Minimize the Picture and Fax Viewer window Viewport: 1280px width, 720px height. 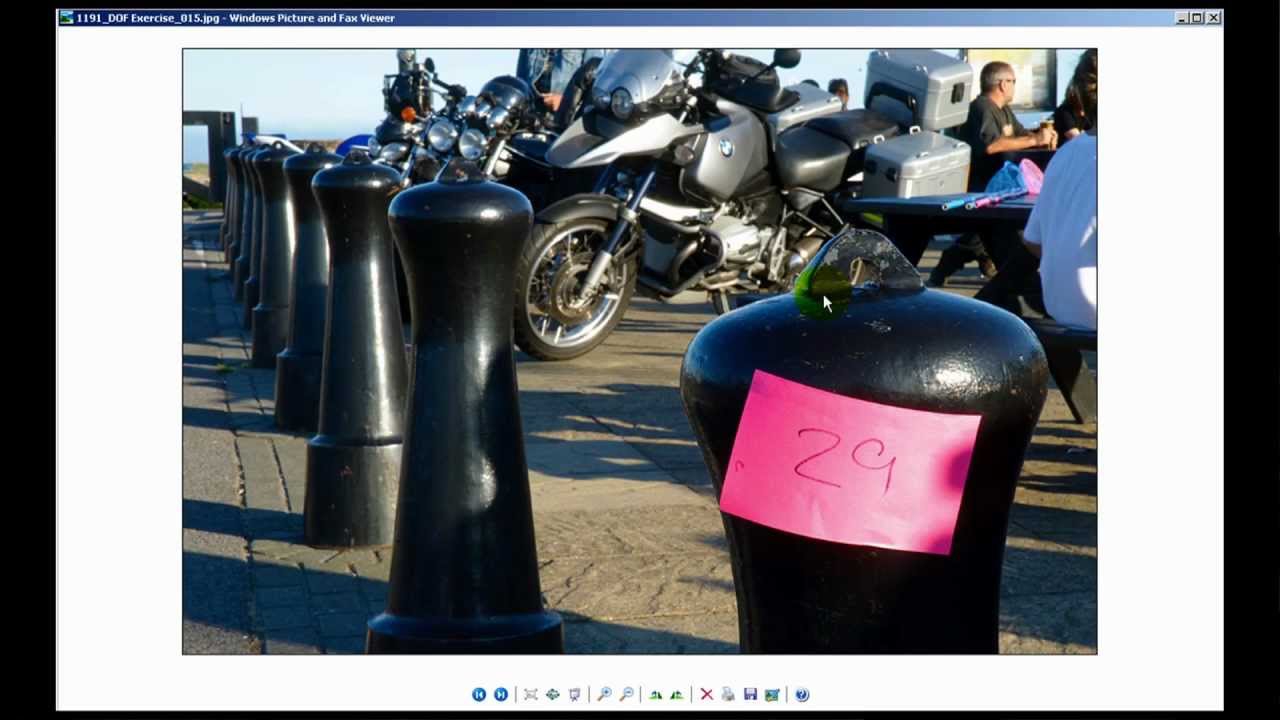(x=1181, y=17)
